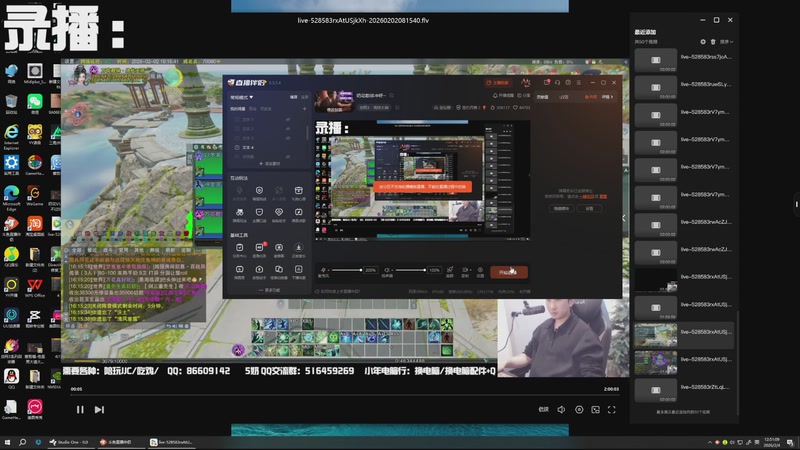Viewport: 800px width, 450px height.
Task: Adjust the speaker volume slider in 直播伴侣
Action: tap(411, 270)
